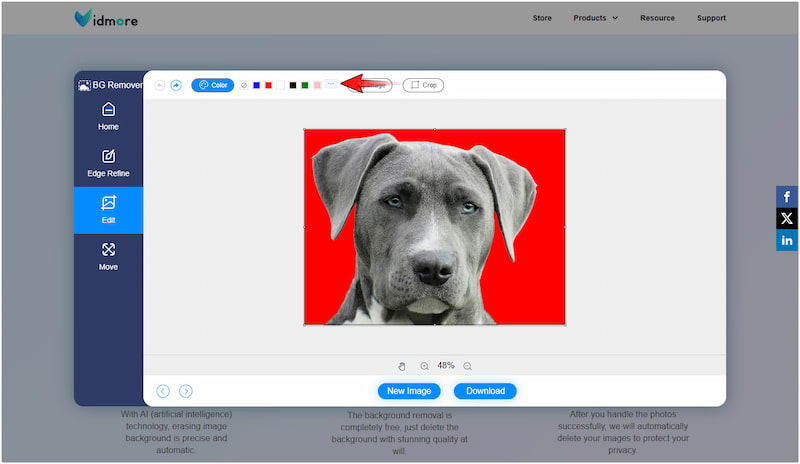Open the Edge Refine tab

click(108, 163)
